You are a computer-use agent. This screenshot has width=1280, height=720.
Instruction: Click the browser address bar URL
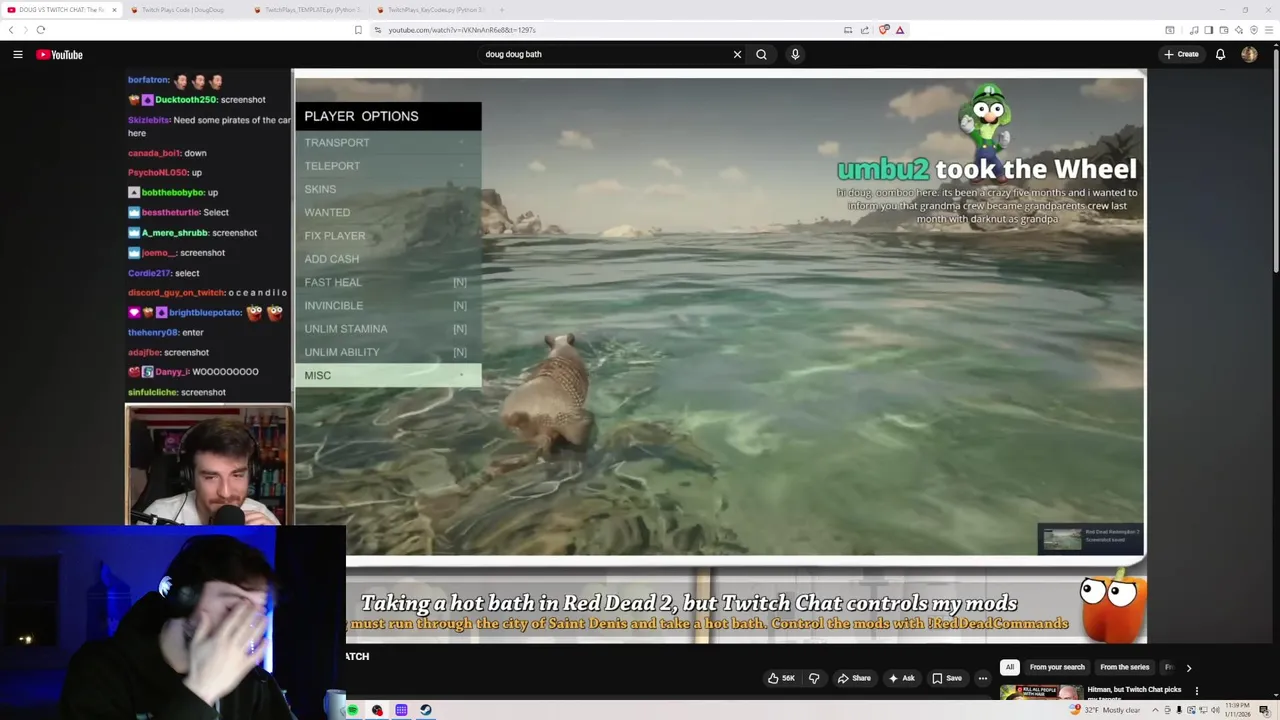tap(462, 30)
